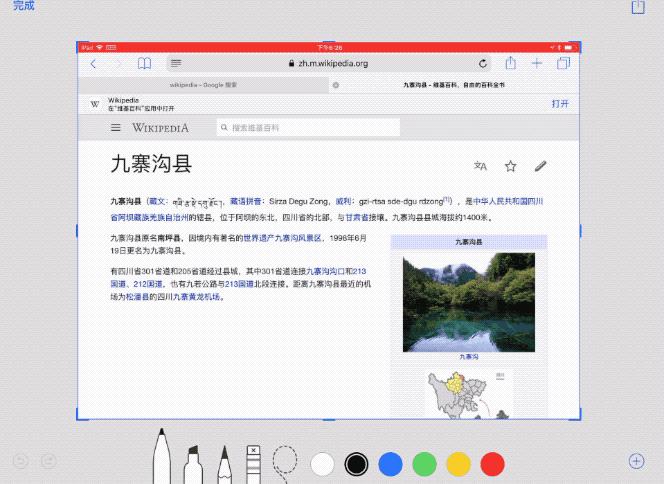Choose the blue color swatch

[390, 464]
